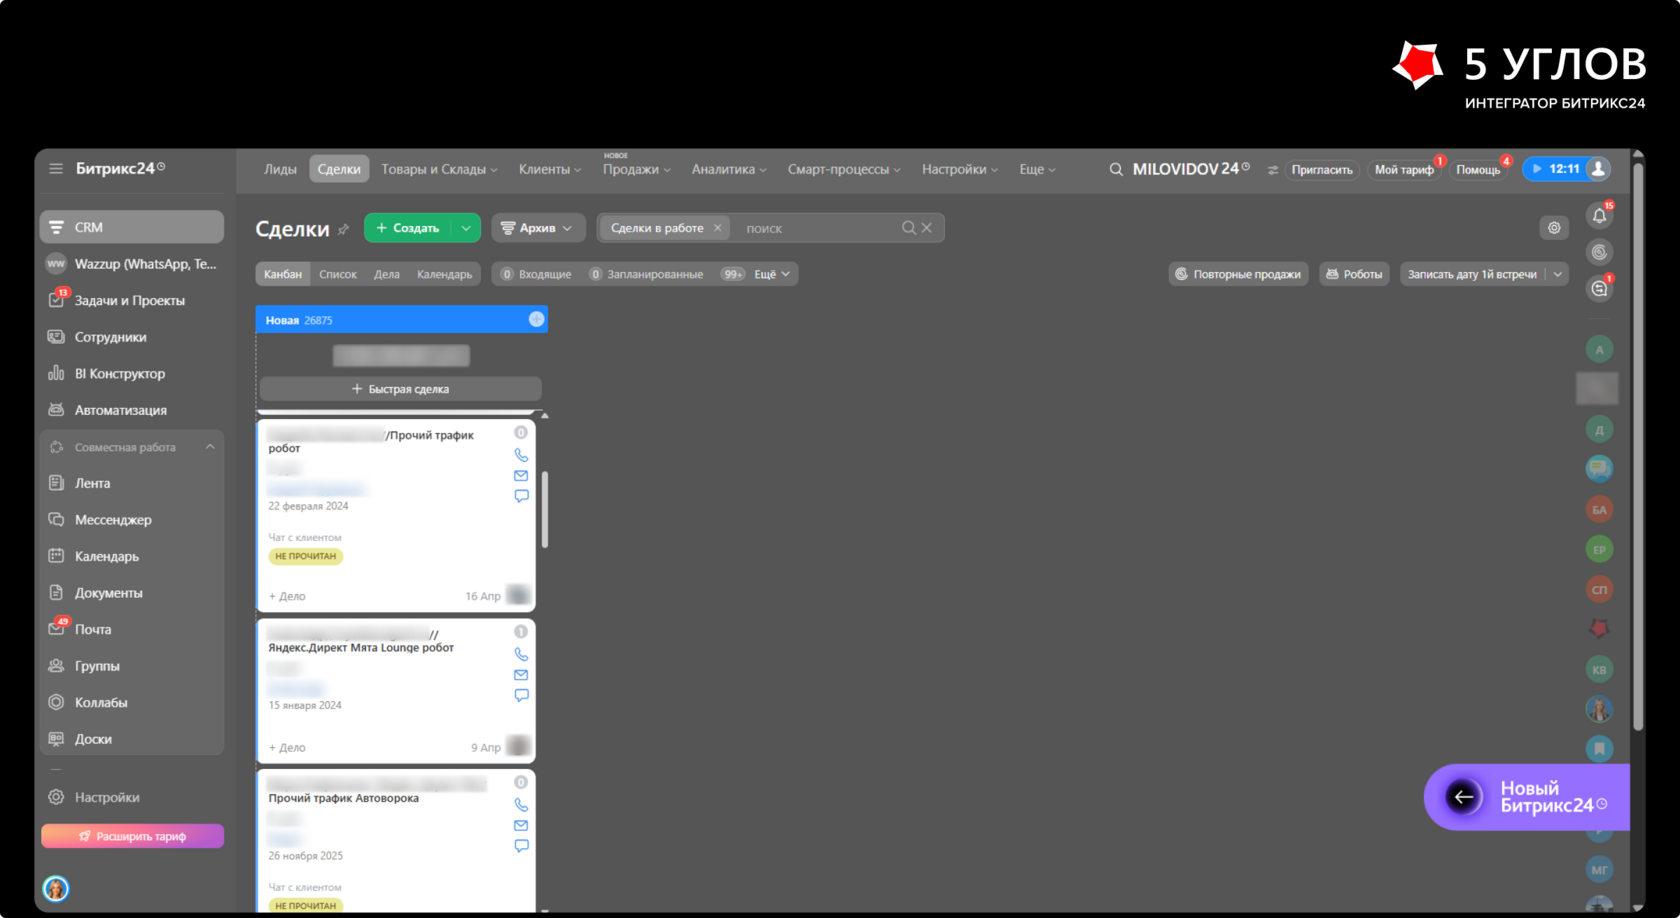Viewport: 1680px width, 918px height.
Task: Remove the Сделки в работе filter chip
Action: [x=717, y=228]
